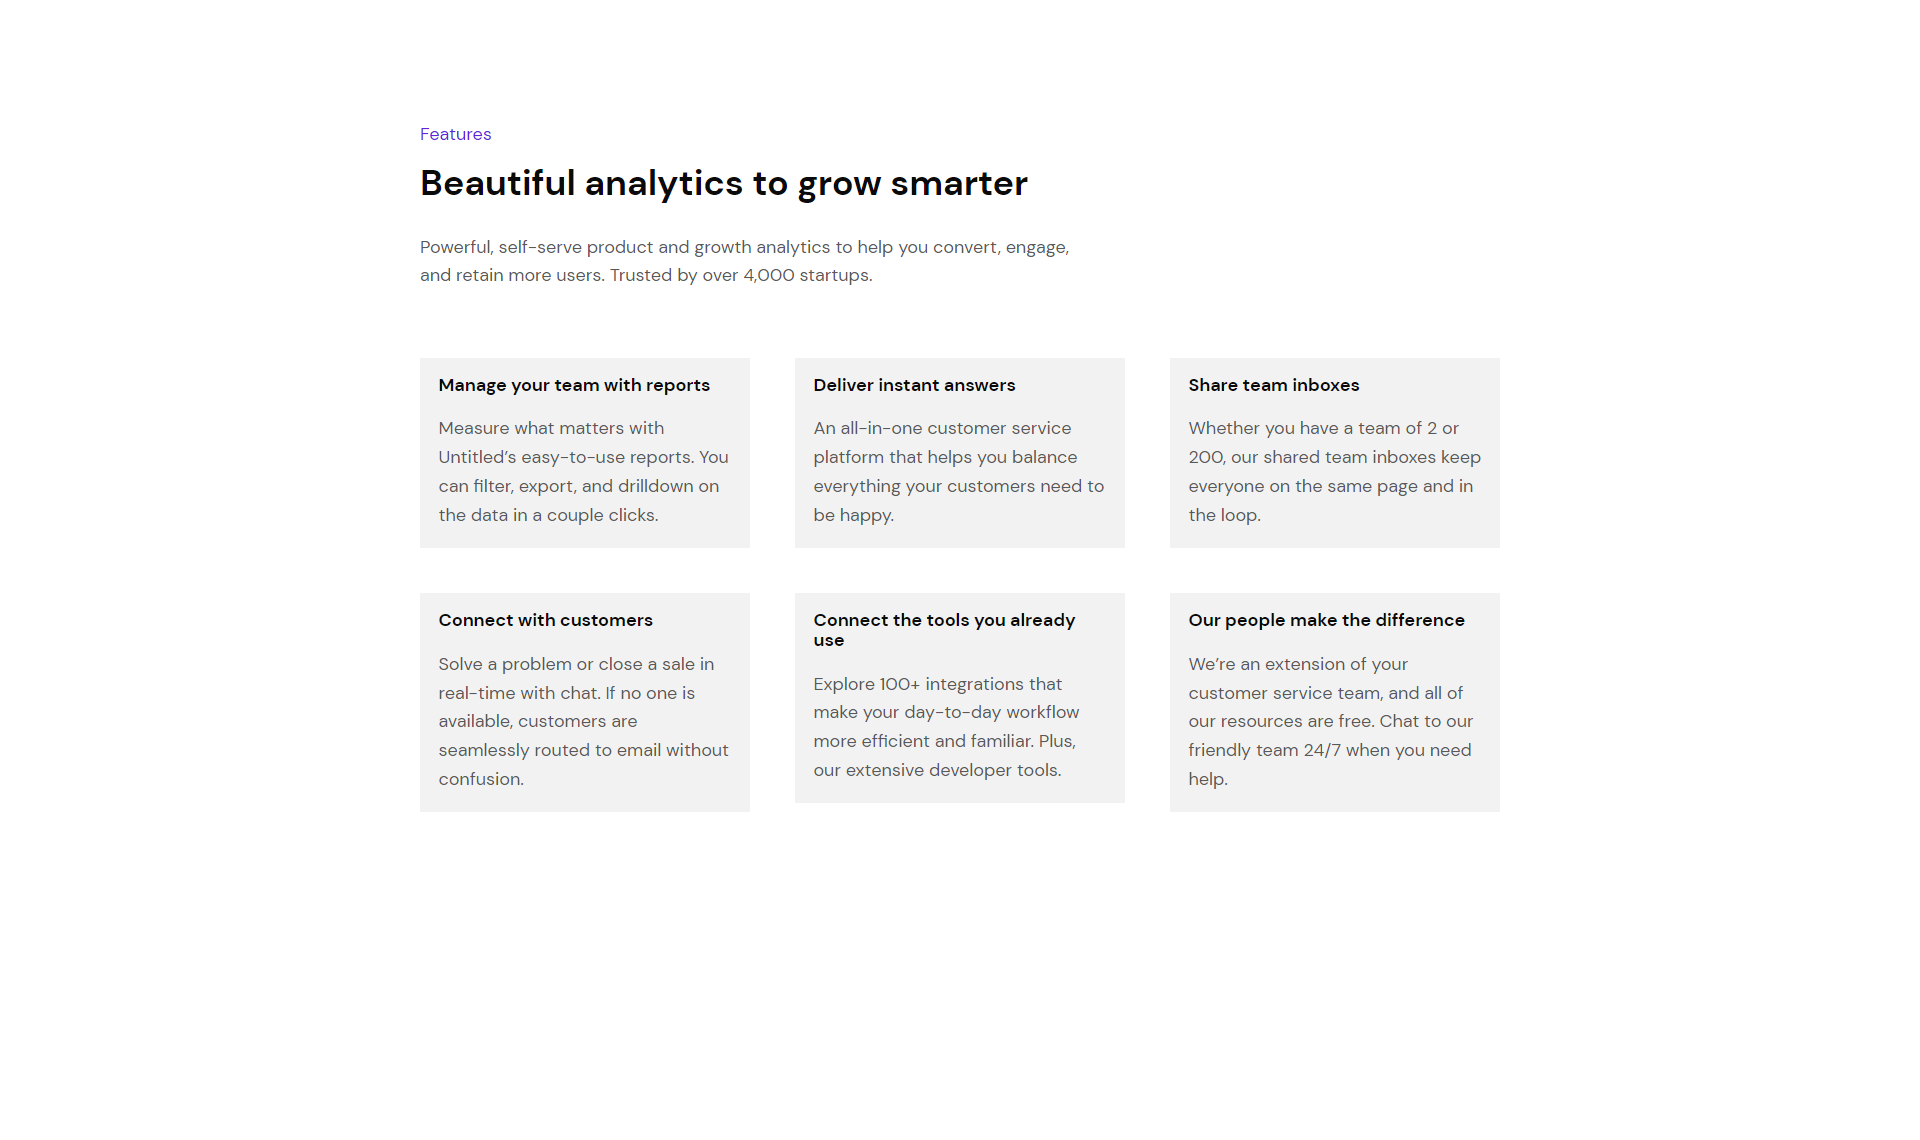Screen dimensions: 1920x1140
Task: Click the first feature card in the bottom row
Action: (585, 702)
